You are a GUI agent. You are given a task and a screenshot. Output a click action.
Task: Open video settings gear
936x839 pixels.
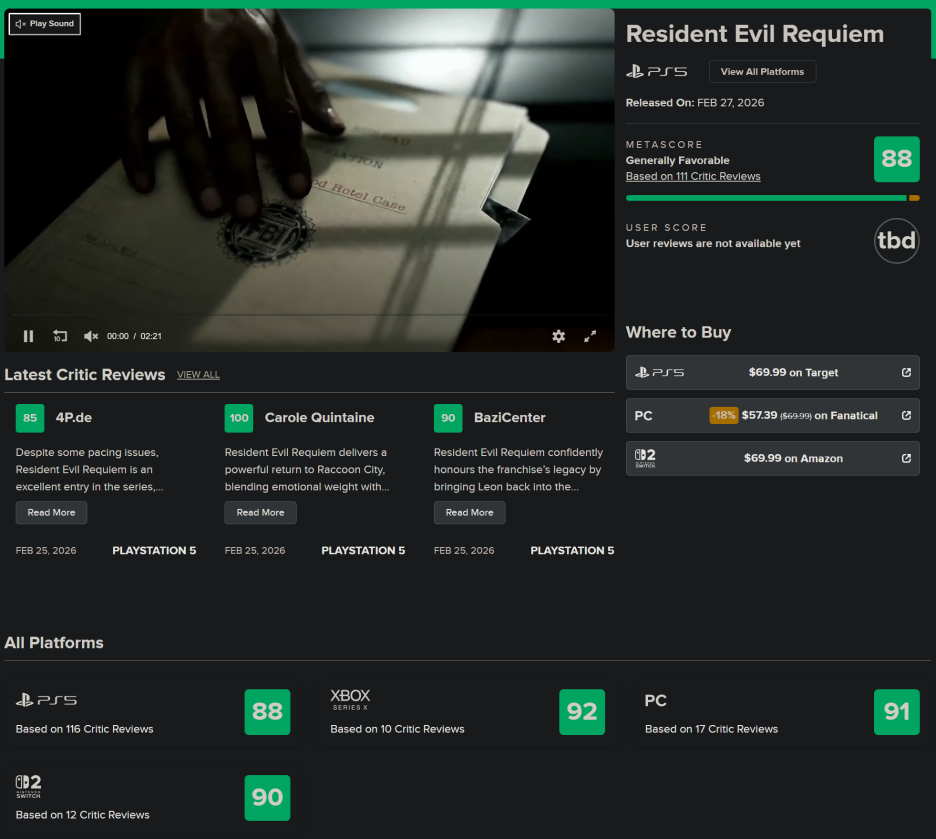pyautogui.click(x=558, y=336)
